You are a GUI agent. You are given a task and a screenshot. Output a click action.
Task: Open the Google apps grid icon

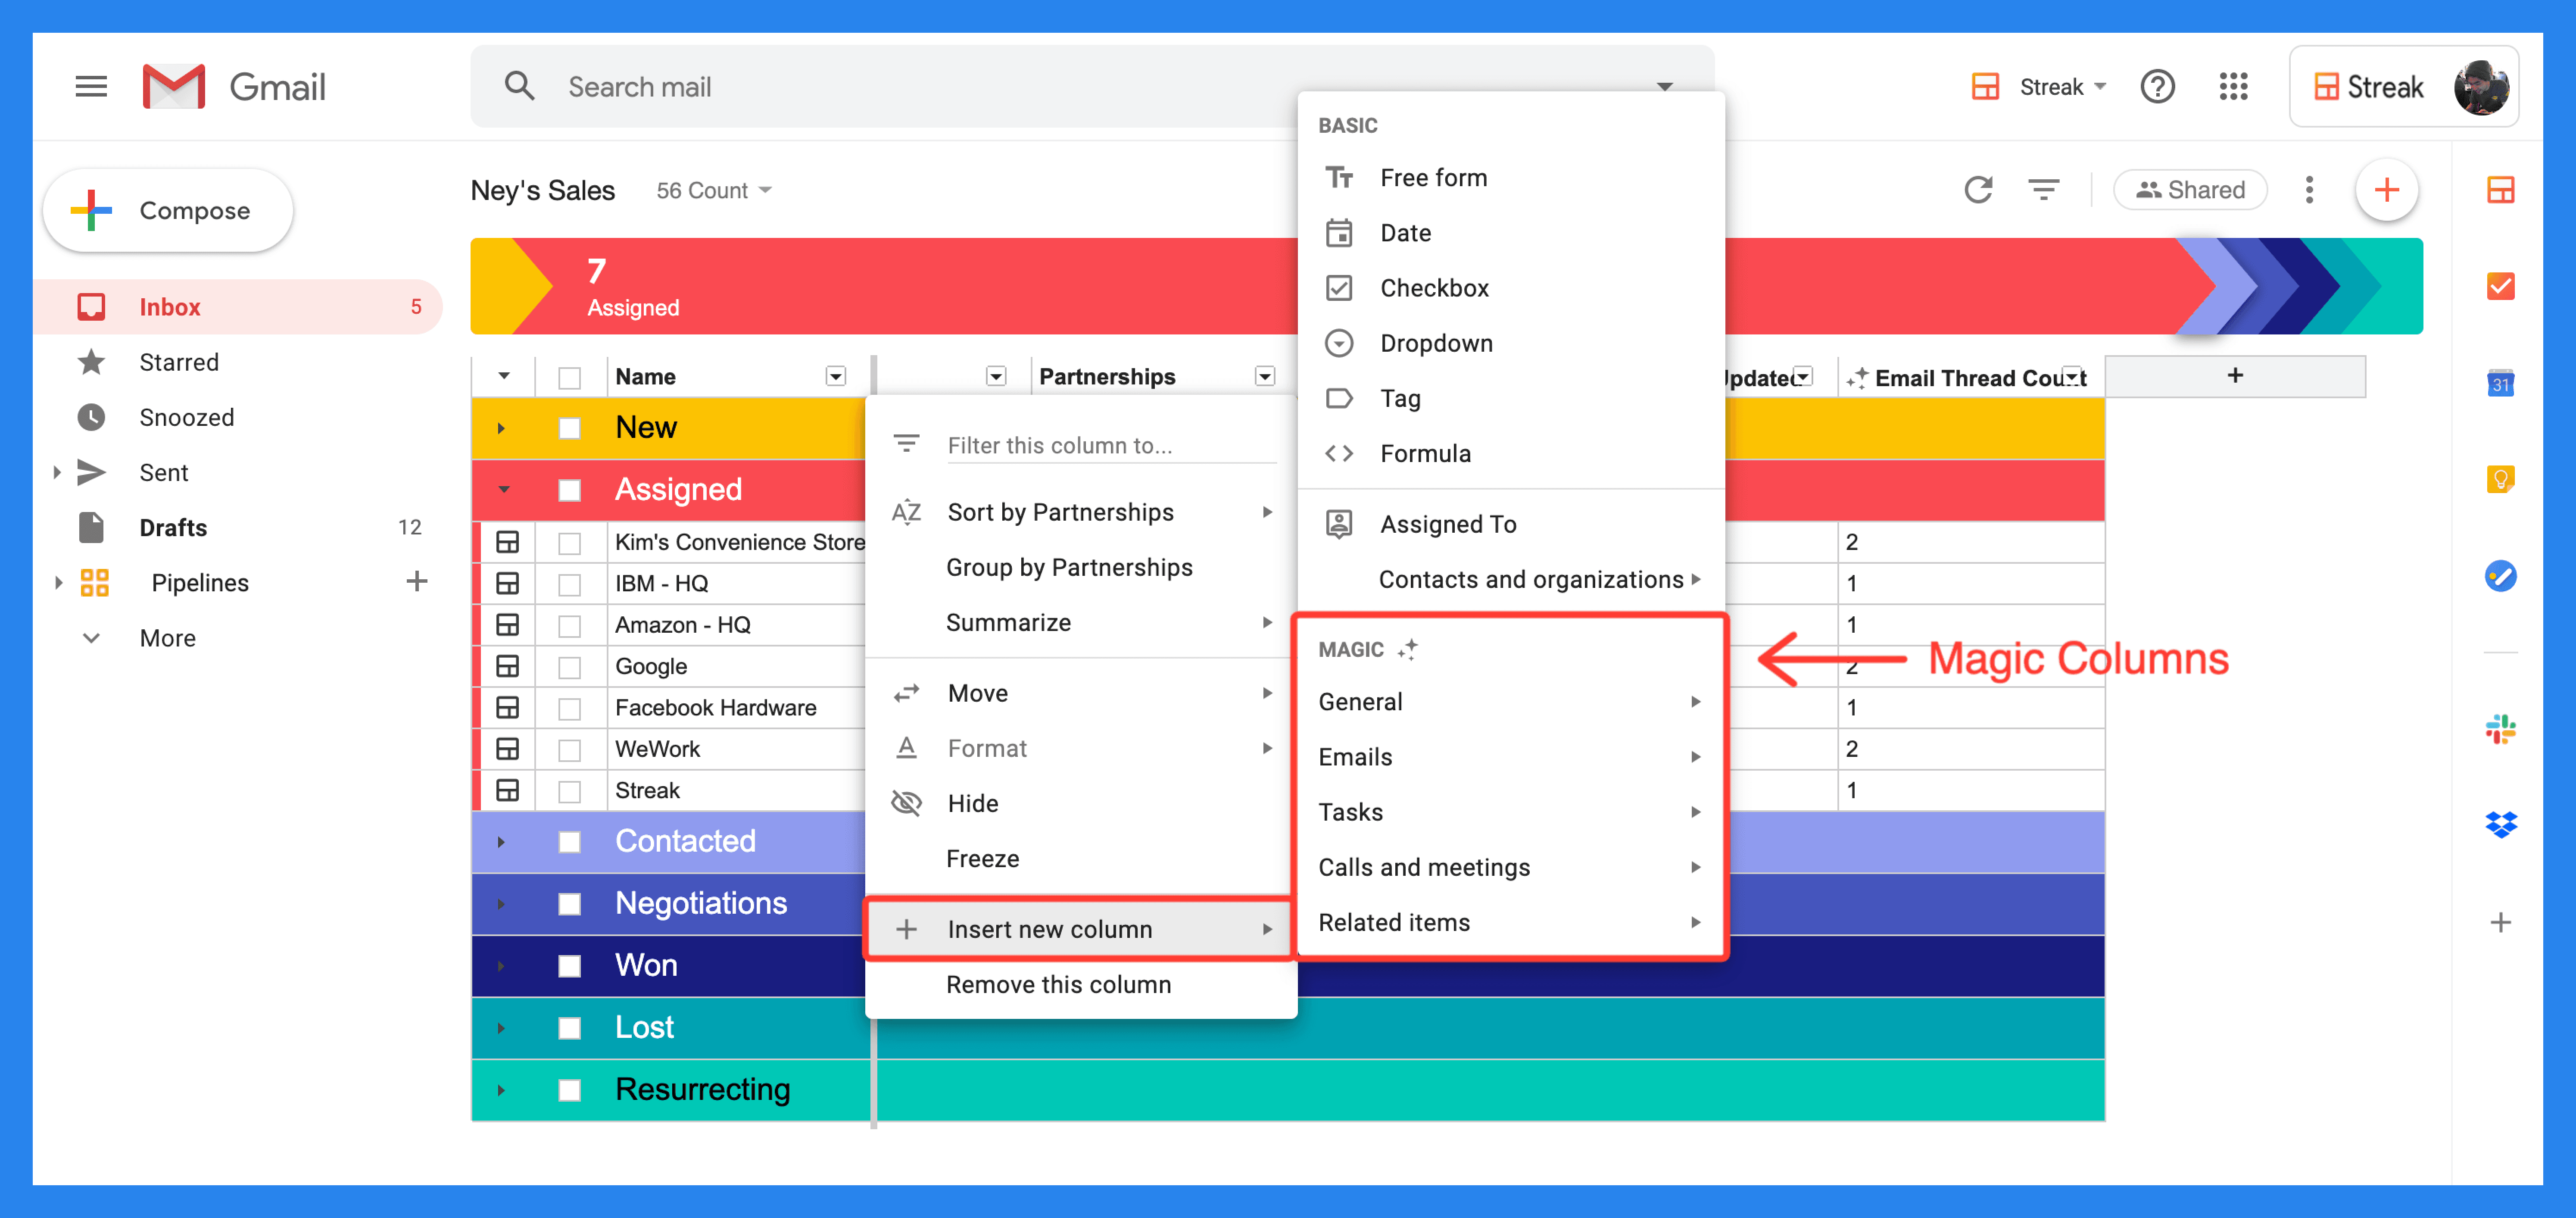click(x=2233, y=87)
